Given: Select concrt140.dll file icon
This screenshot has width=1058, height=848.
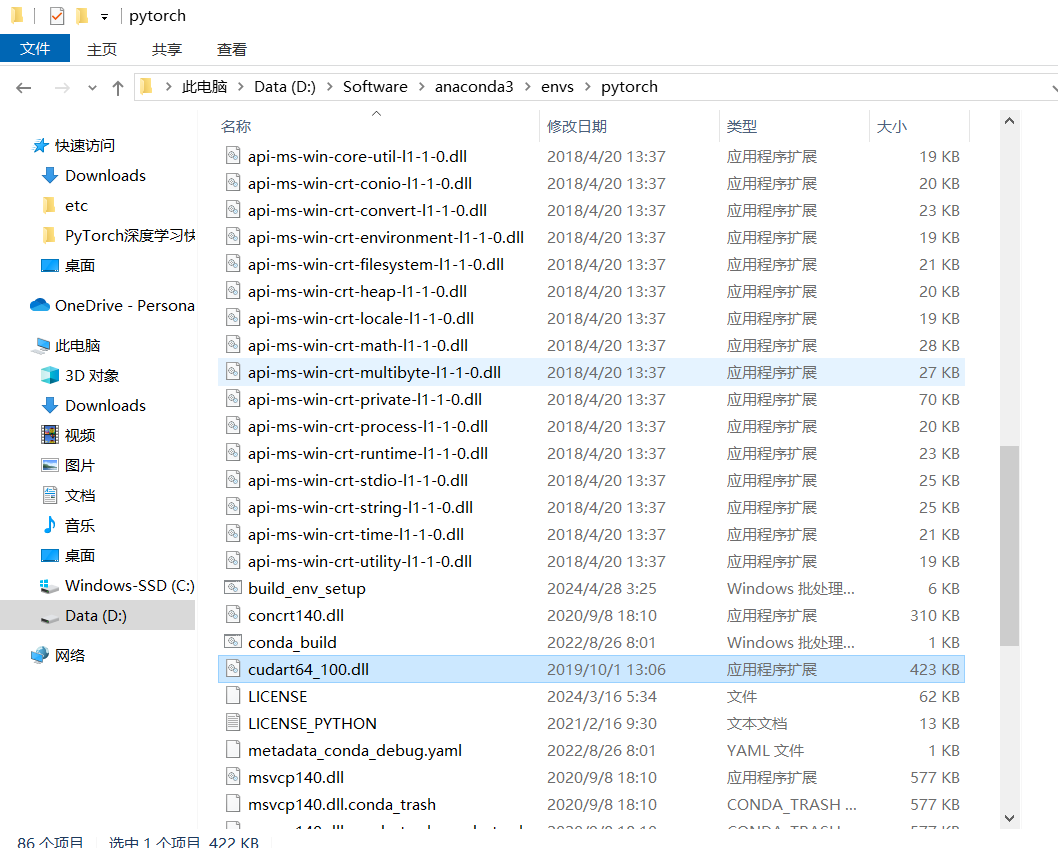Looking at the screenshot, I should click(233, 615).
